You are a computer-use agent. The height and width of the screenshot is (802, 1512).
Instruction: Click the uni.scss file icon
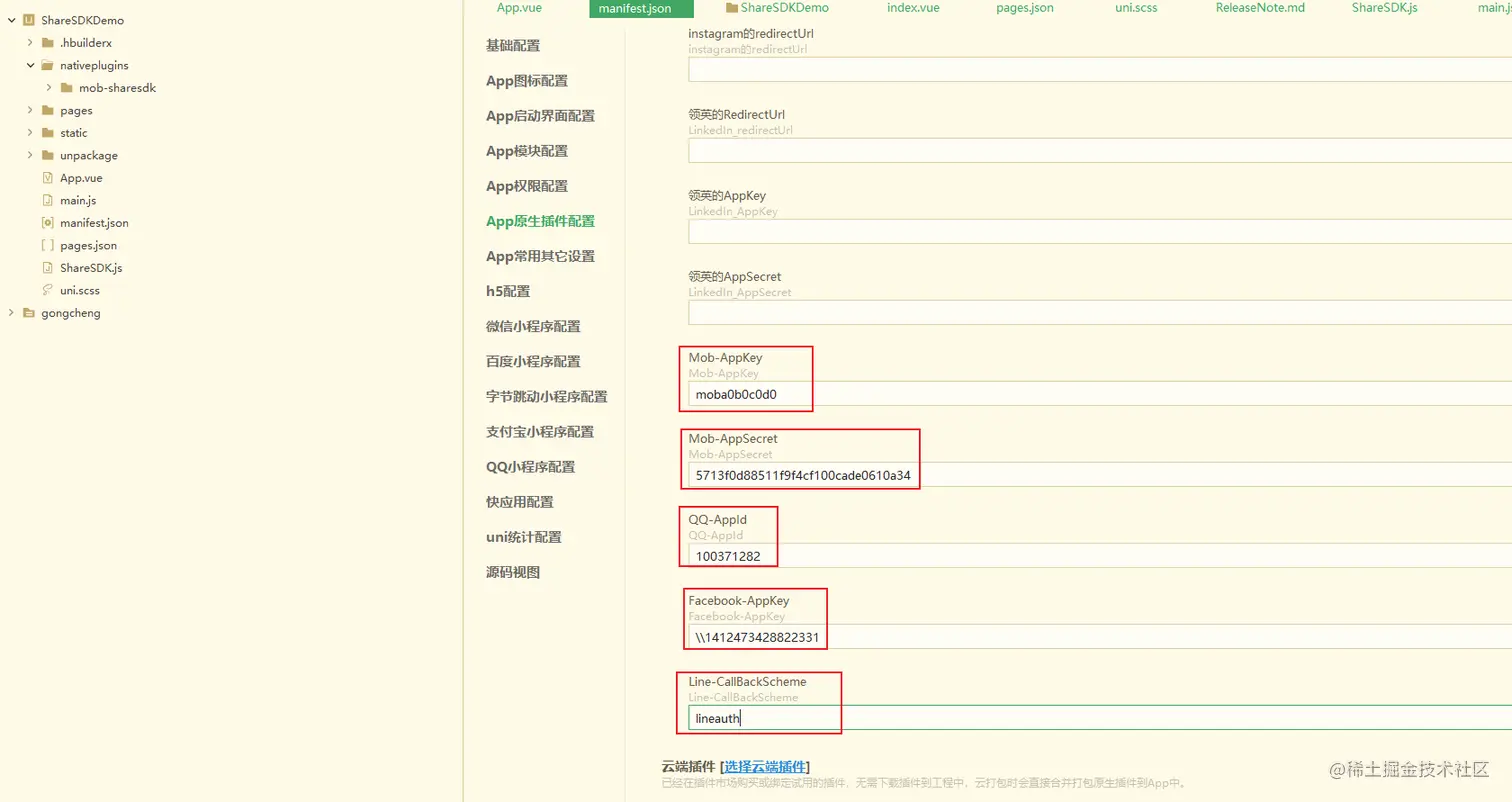(x=47, y=290)
